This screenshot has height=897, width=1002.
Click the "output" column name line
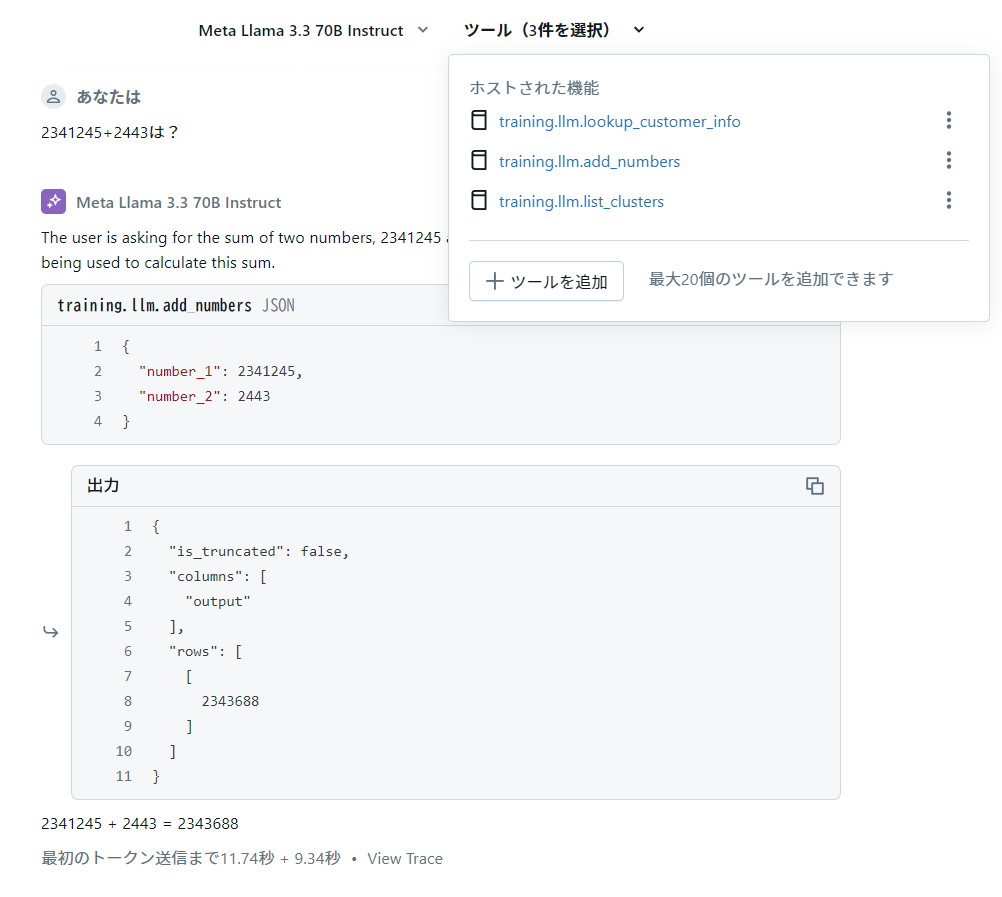click(218, 601)
